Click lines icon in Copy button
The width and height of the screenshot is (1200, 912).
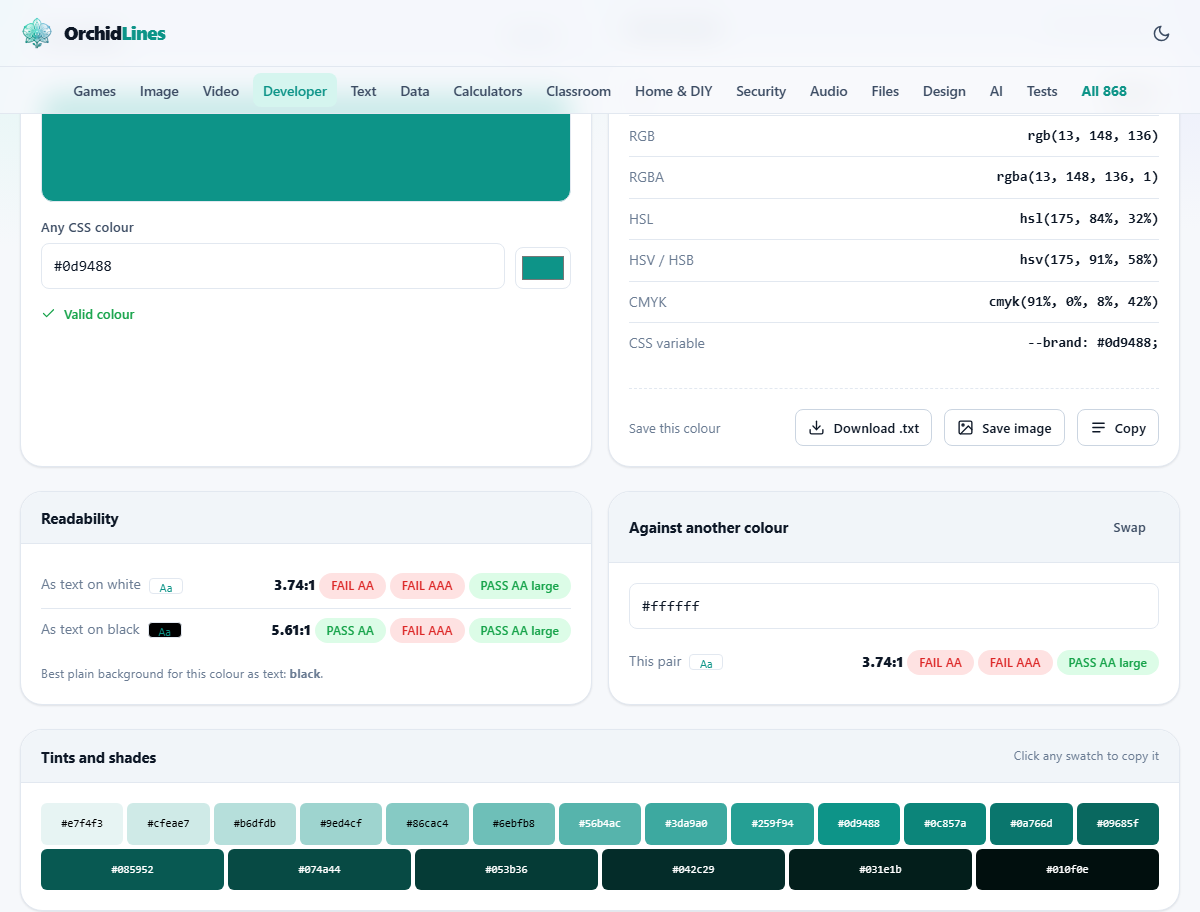[1098, 428]
